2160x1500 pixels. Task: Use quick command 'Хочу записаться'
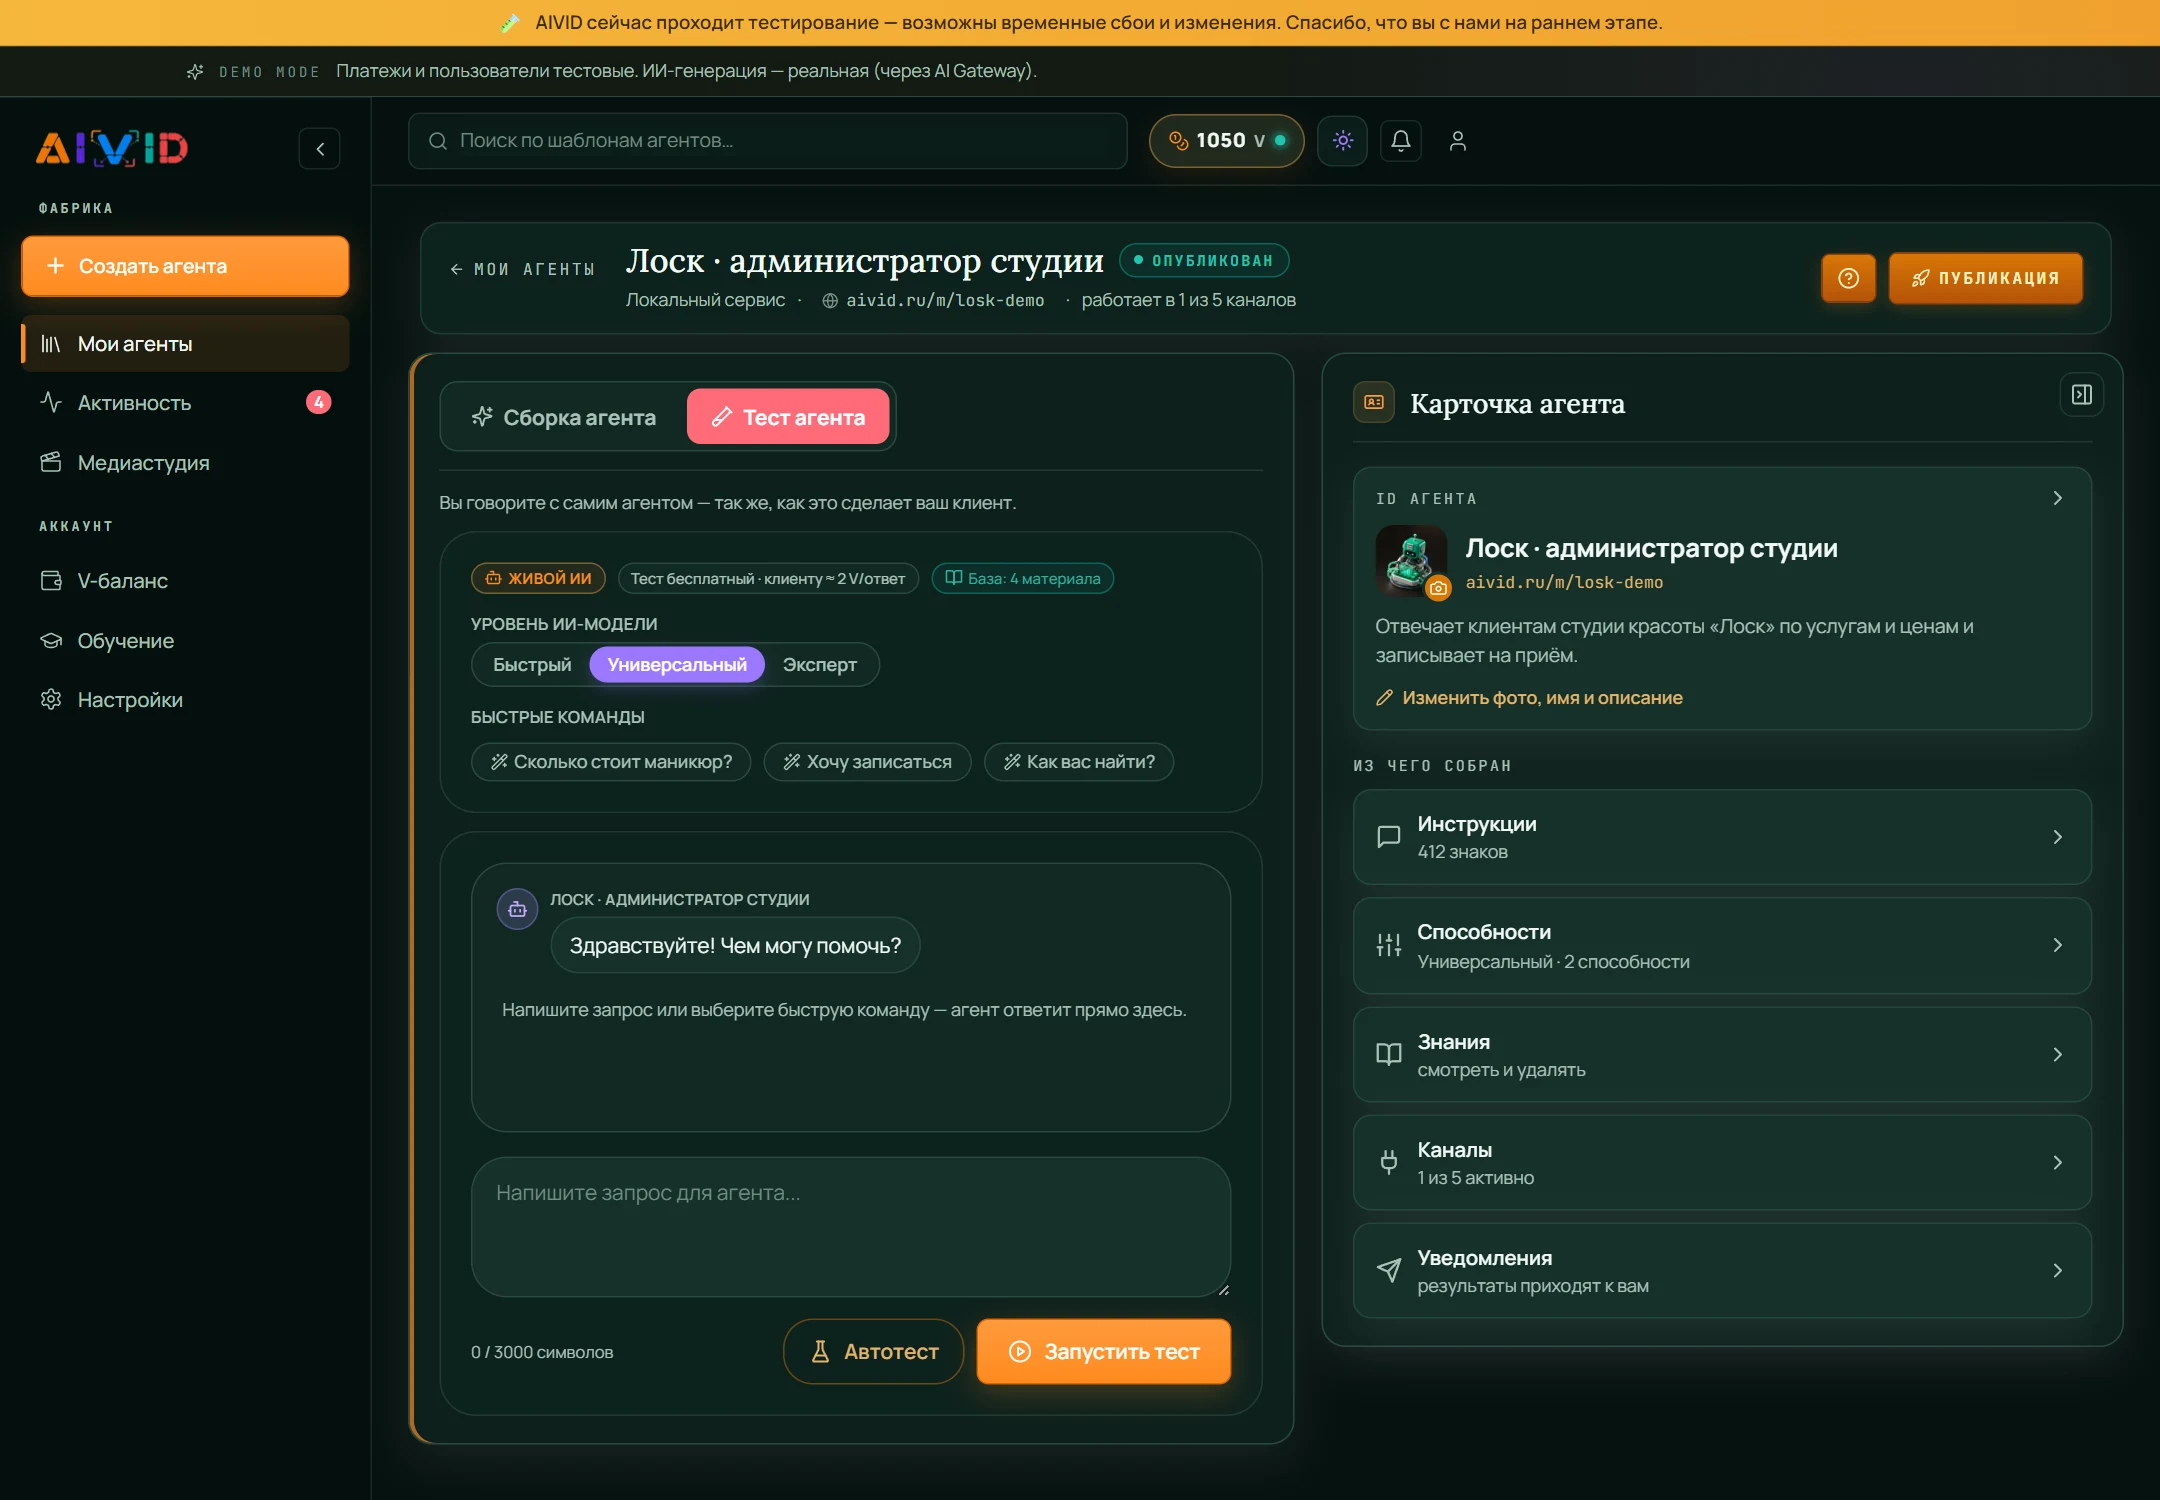coord(867,762)
